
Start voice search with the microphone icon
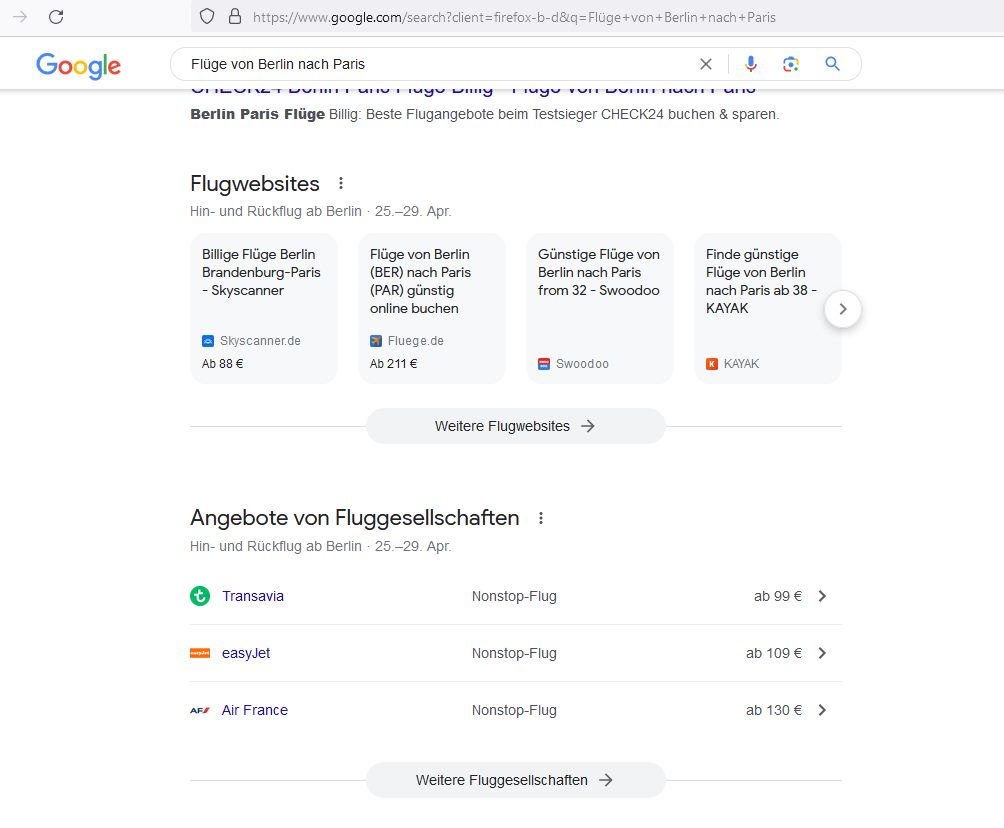tap(751, 64)
